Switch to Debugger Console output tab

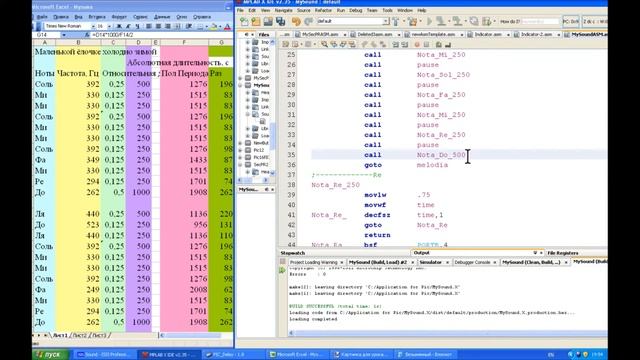(472, 262)
